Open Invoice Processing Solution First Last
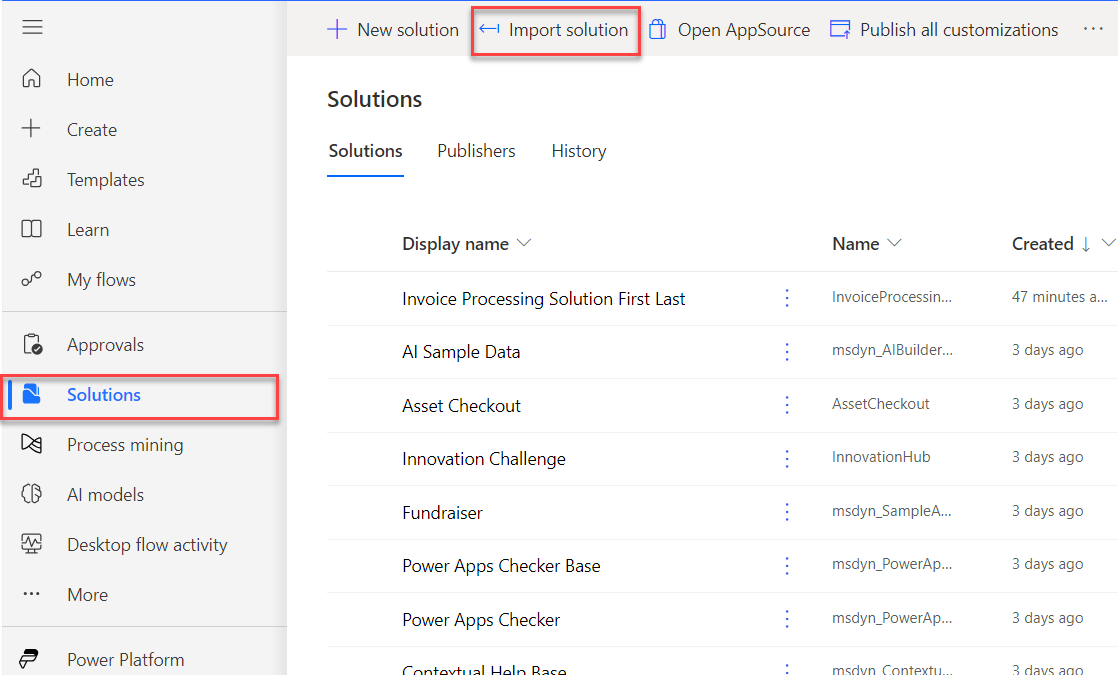The height and width of the screenshot is (675, 1118). (x=543, y=298)
